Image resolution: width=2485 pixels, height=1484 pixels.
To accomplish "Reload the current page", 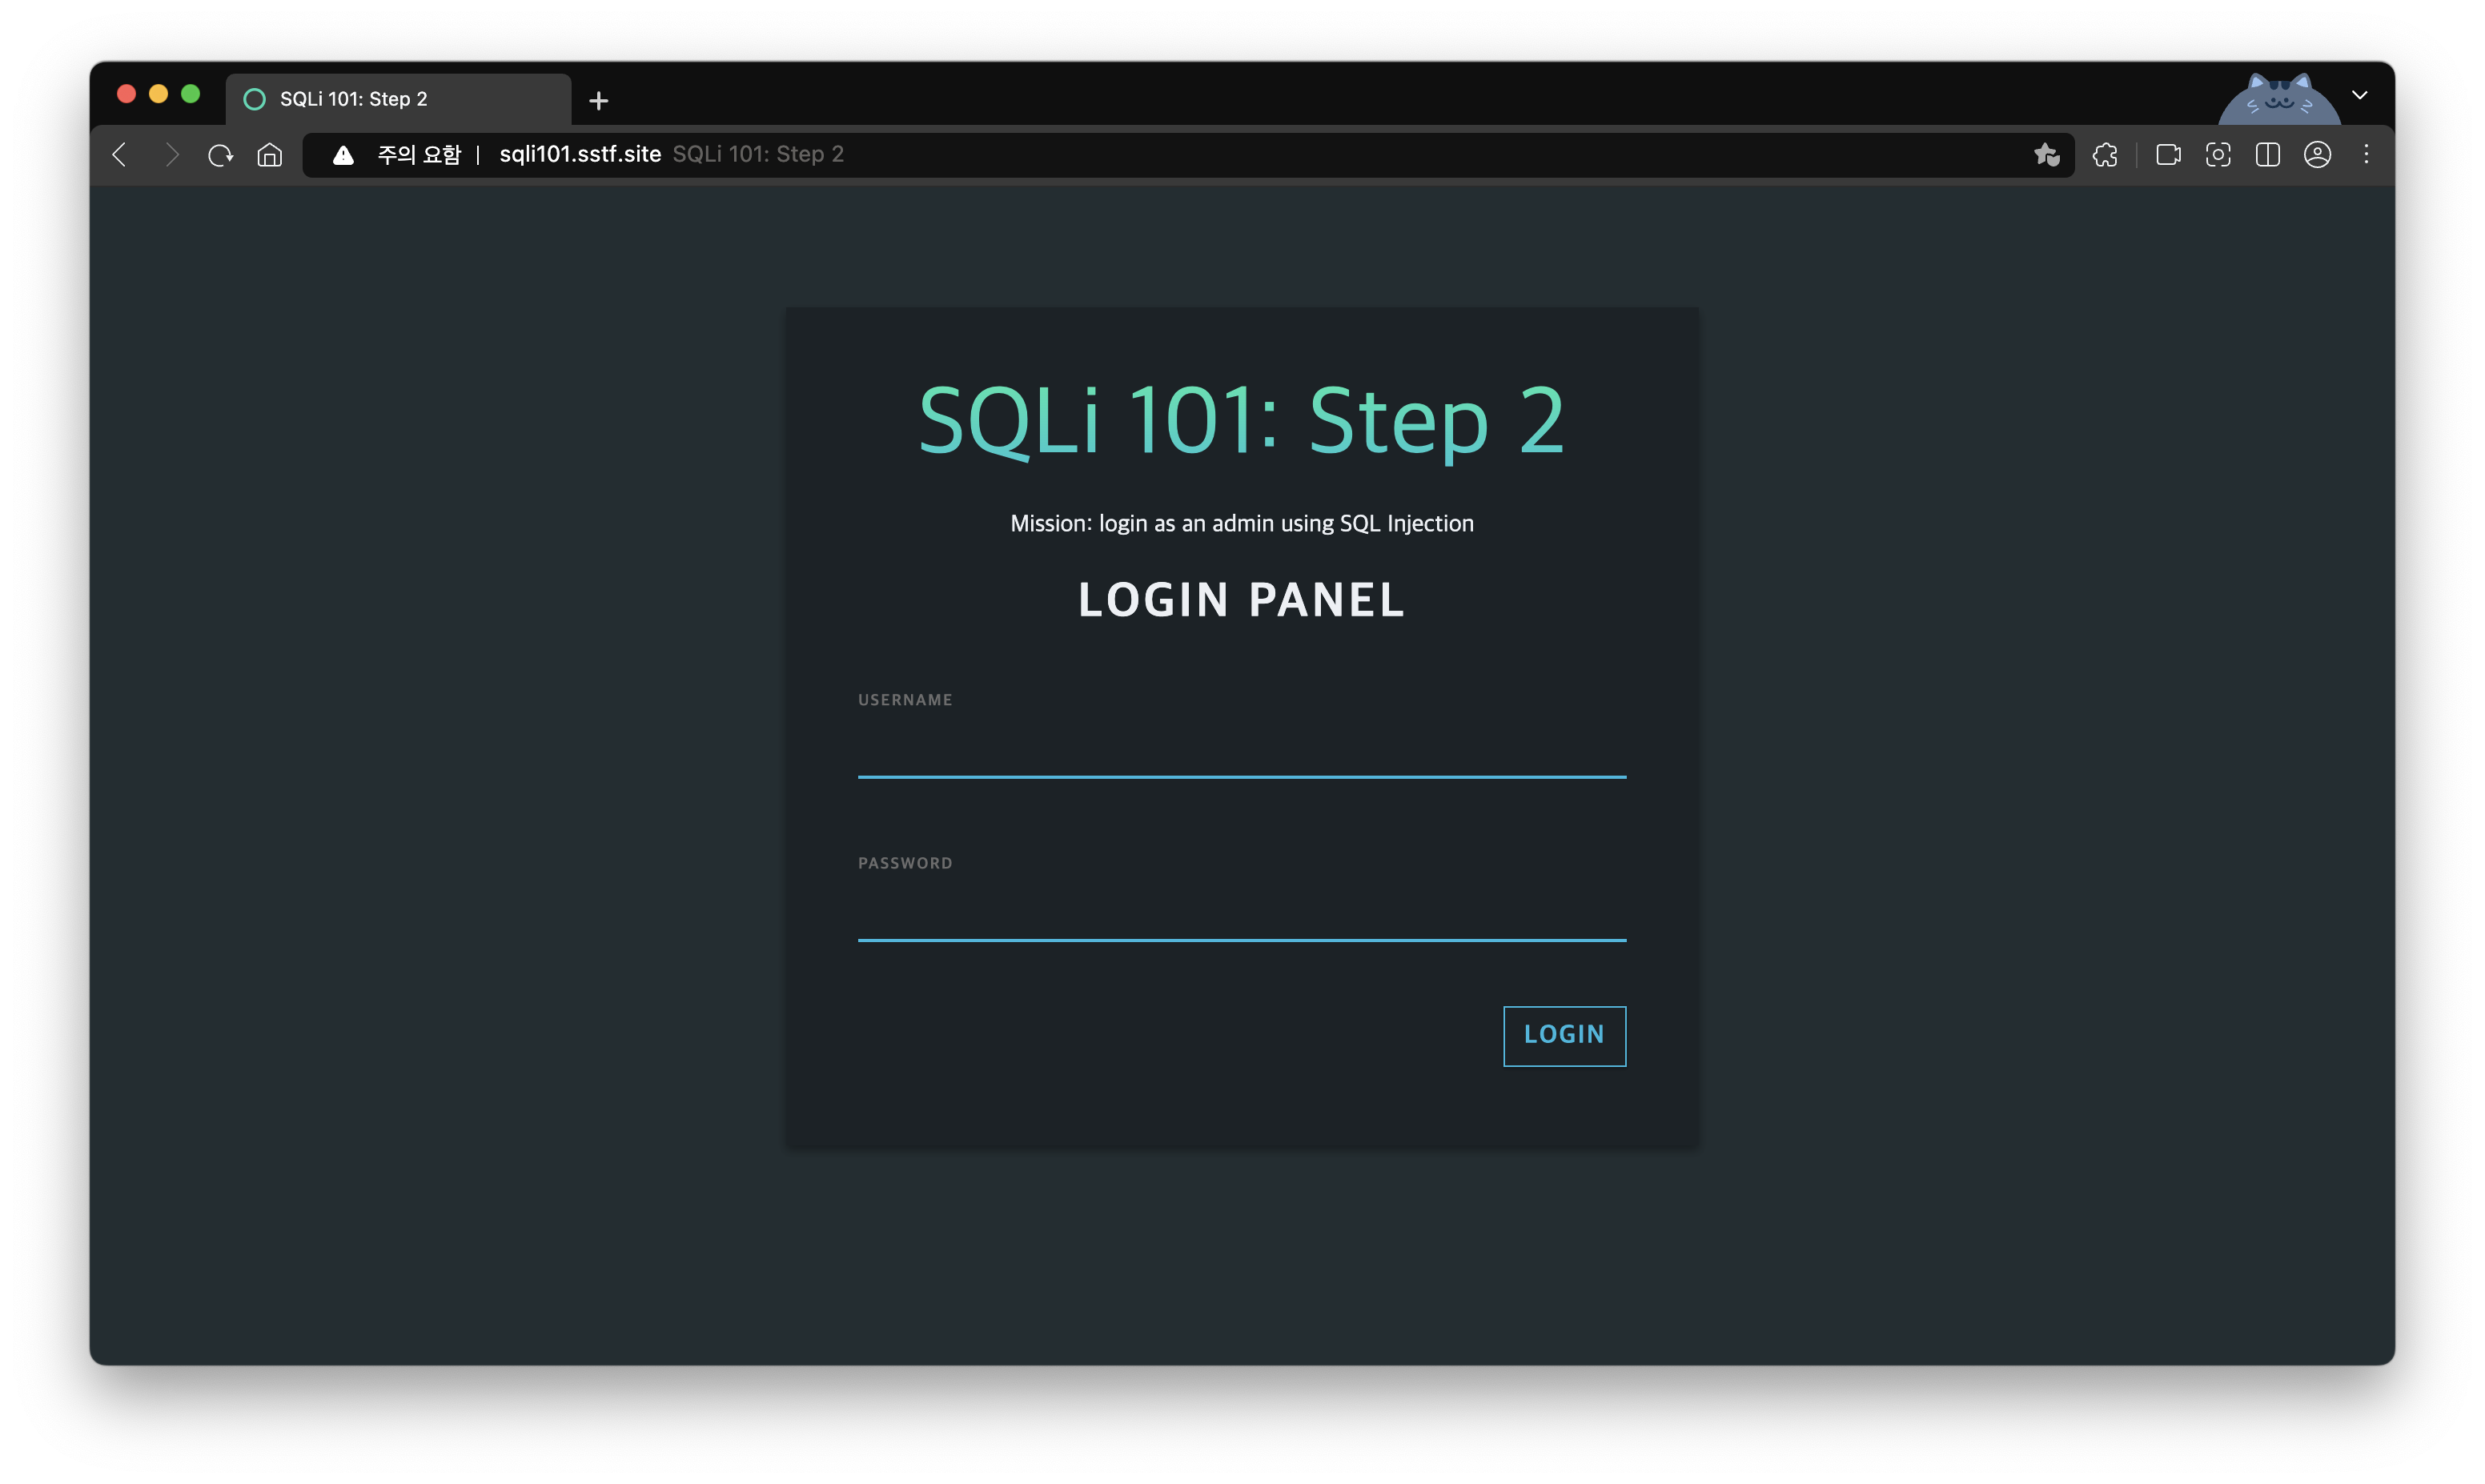I will pyautogui.click(x=220, y=155).
